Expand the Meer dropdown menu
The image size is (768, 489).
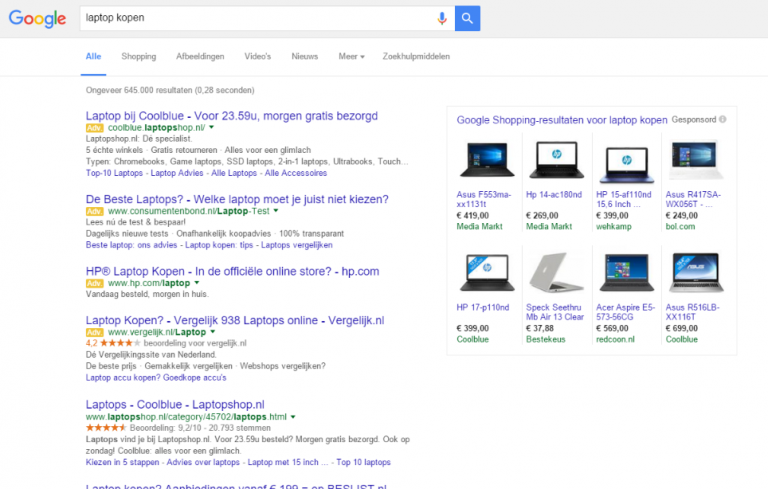point(351,56)
